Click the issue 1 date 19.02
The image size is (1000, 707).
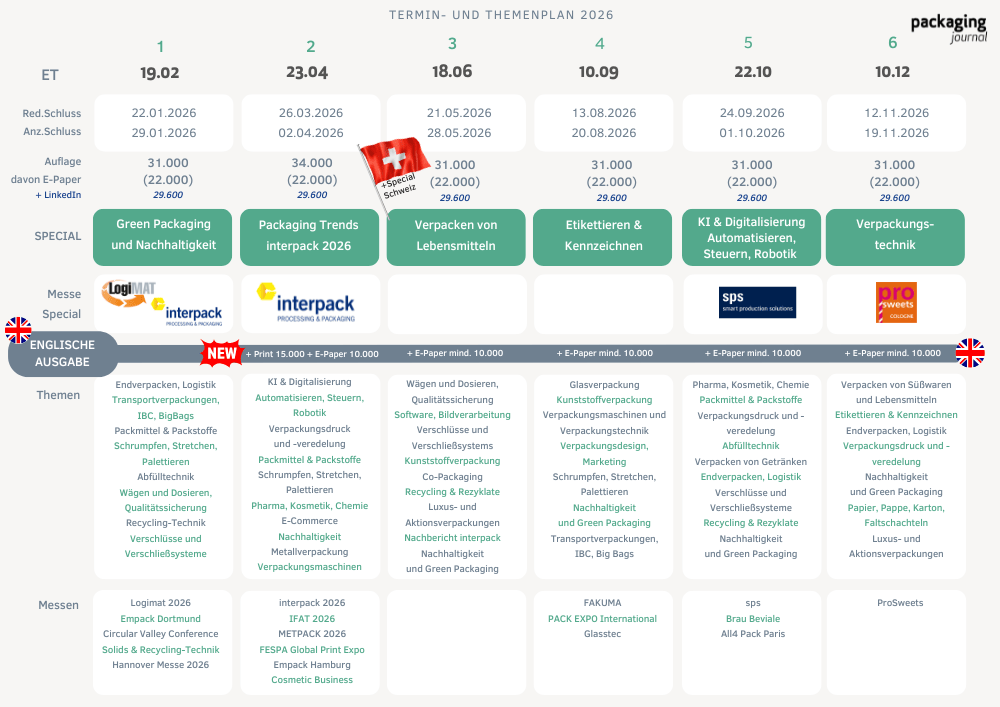point(160,73)
